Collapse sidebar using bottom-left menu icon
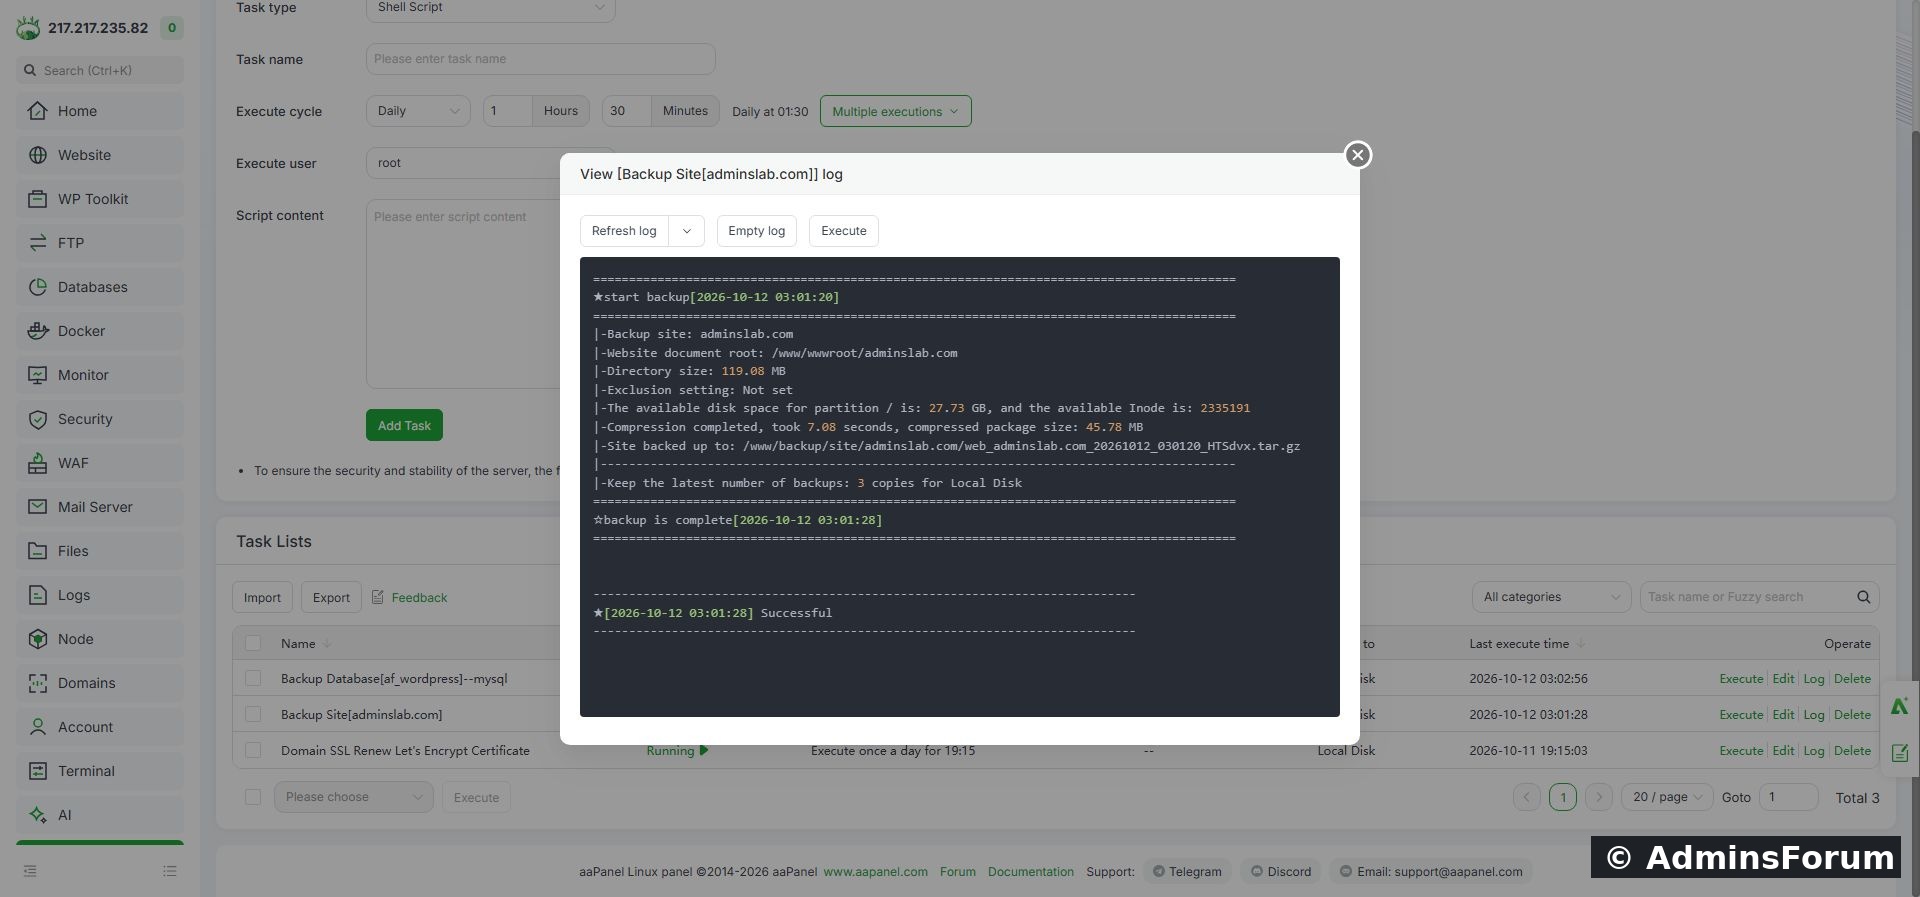This screenshot has width=1920, height=897. (30, 871)
